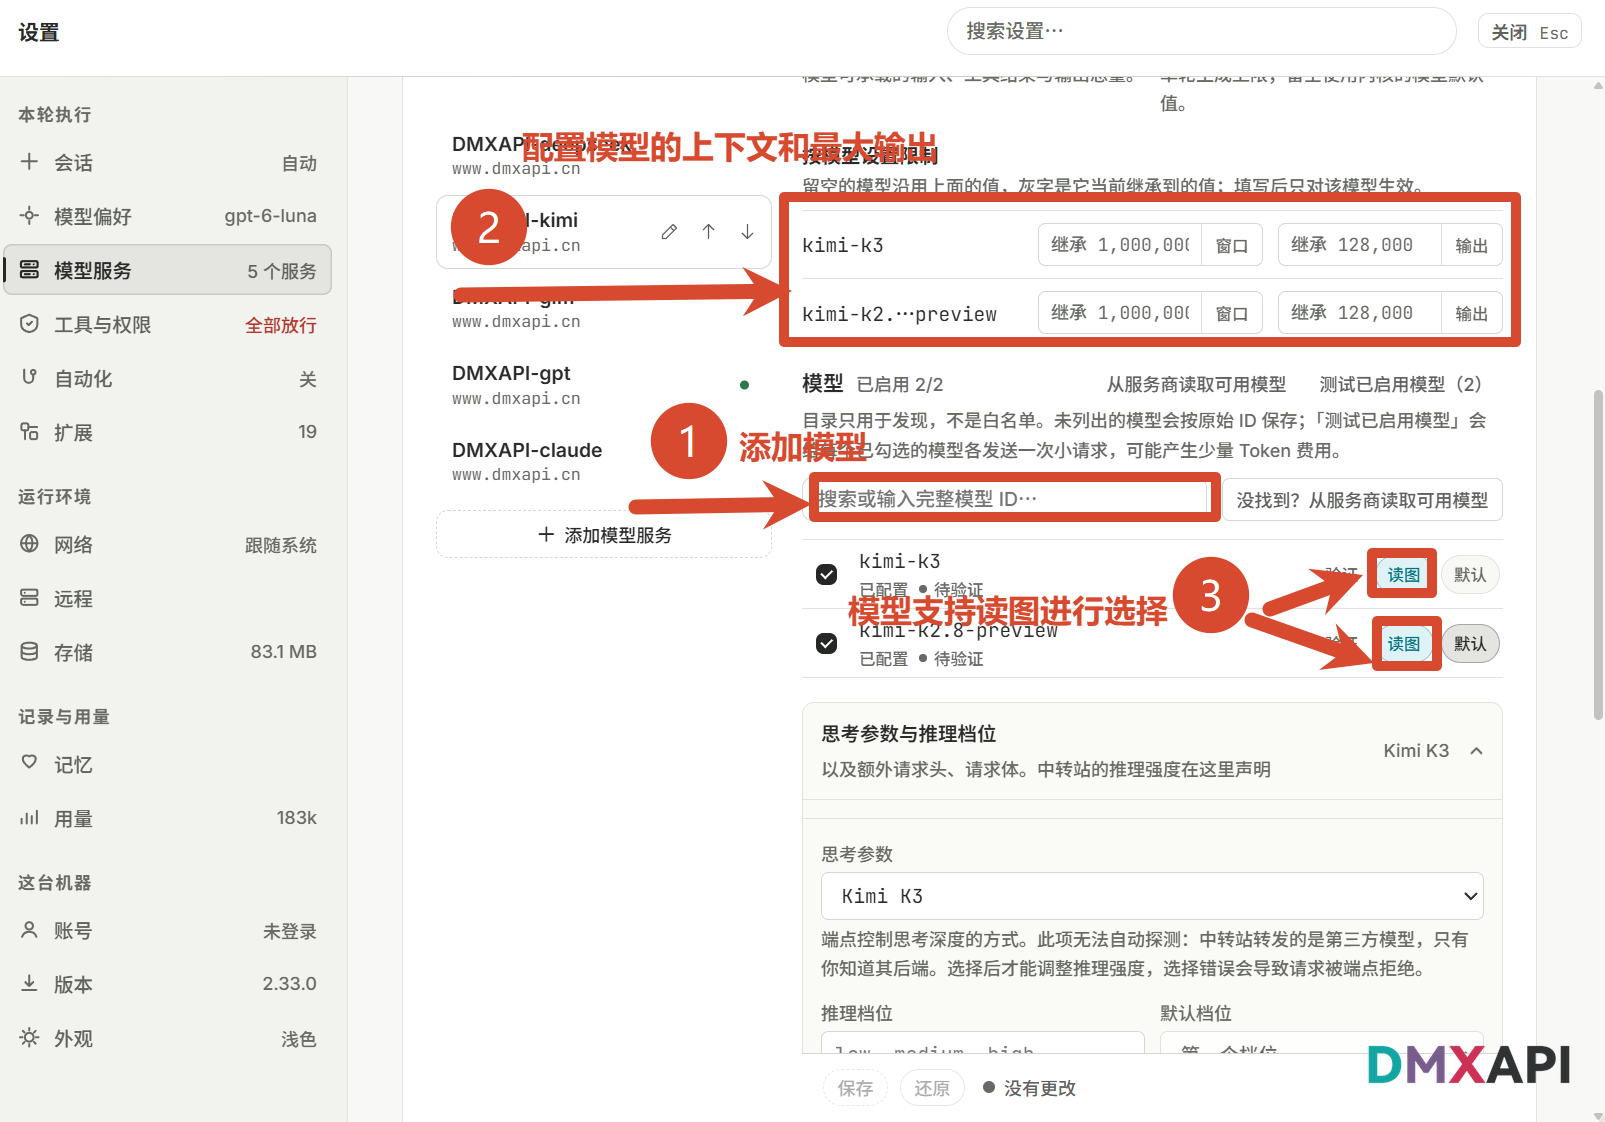Edit the kimi service with pencil icon

(x=669, y=232)
